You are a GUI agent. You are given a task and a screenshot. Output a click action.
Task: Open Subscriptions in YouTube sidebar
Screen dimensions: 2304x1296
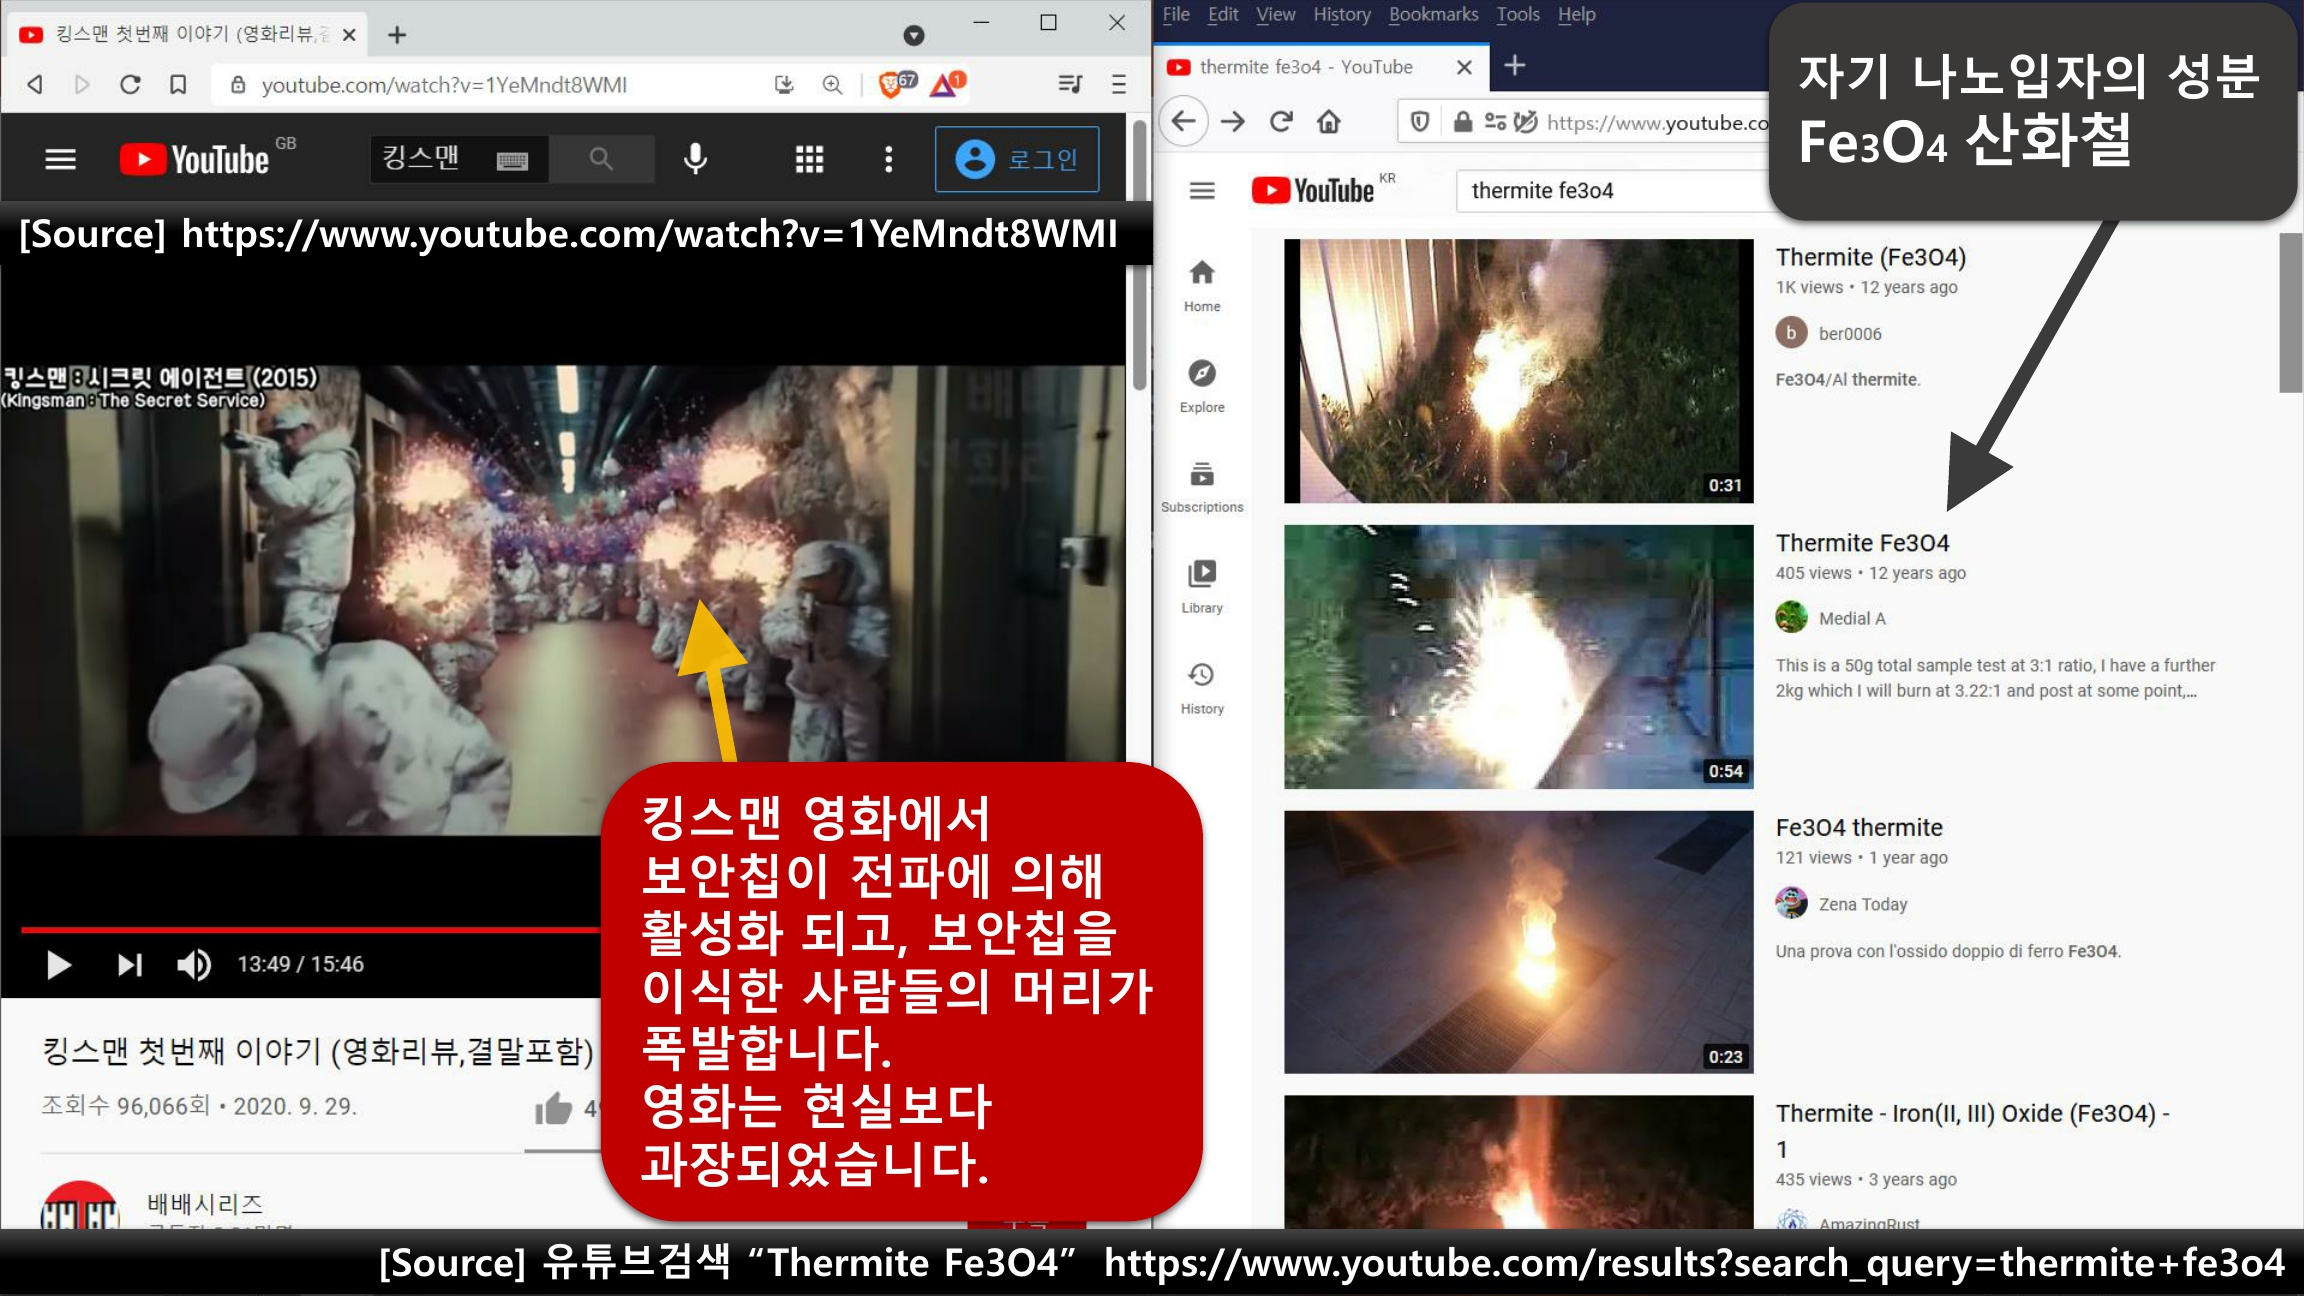coord(1202,487)
